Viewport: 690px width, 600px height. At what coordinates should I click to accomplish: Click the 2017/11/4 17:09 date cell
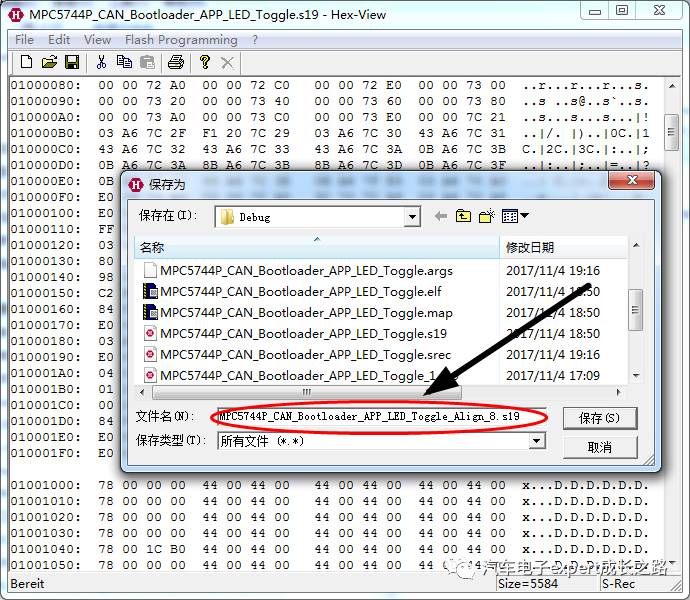tap(553, 375)
